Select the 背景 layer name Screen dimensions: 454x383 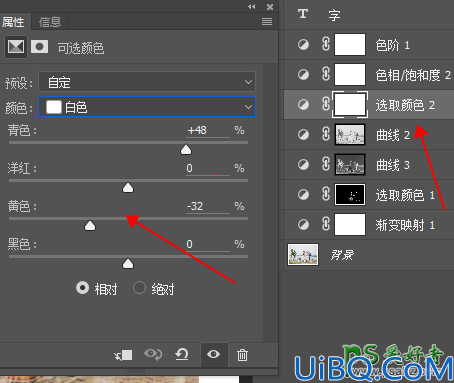pos(342,255)
